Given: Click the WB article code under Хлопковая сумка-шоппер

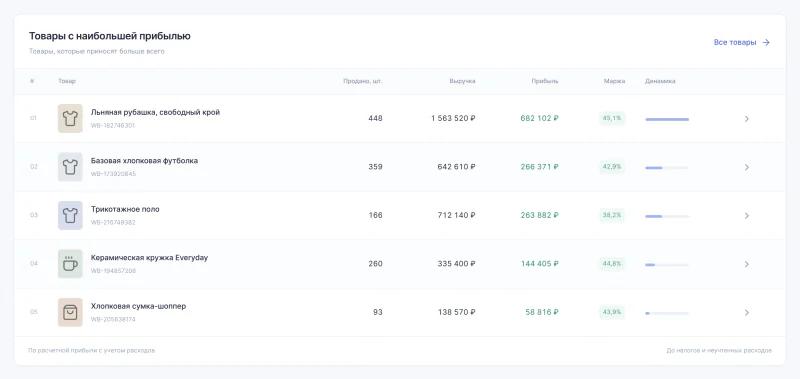Looking at the screenshot, I should [x=113, y=319].
